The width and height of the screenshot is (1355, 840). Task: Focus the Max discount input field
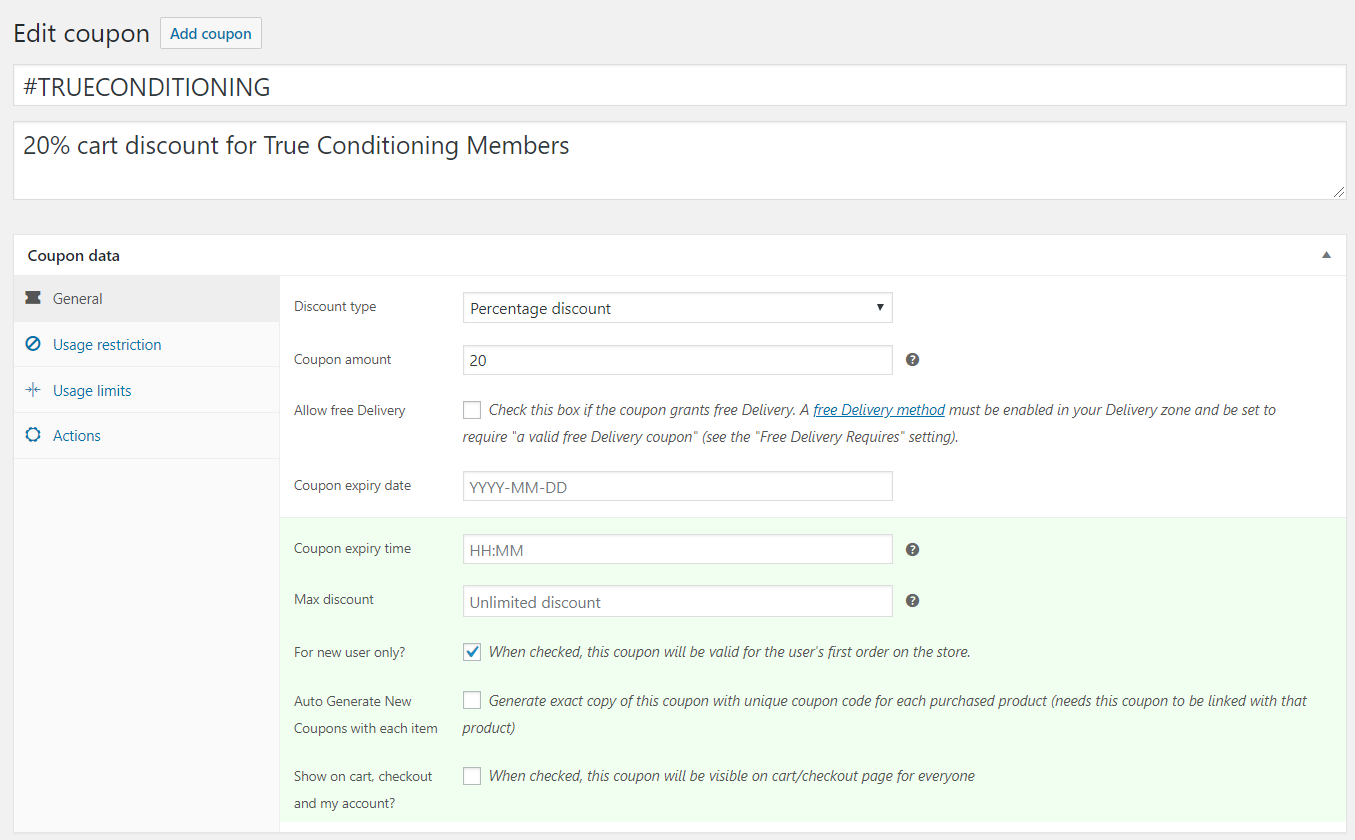coord(677,601)
